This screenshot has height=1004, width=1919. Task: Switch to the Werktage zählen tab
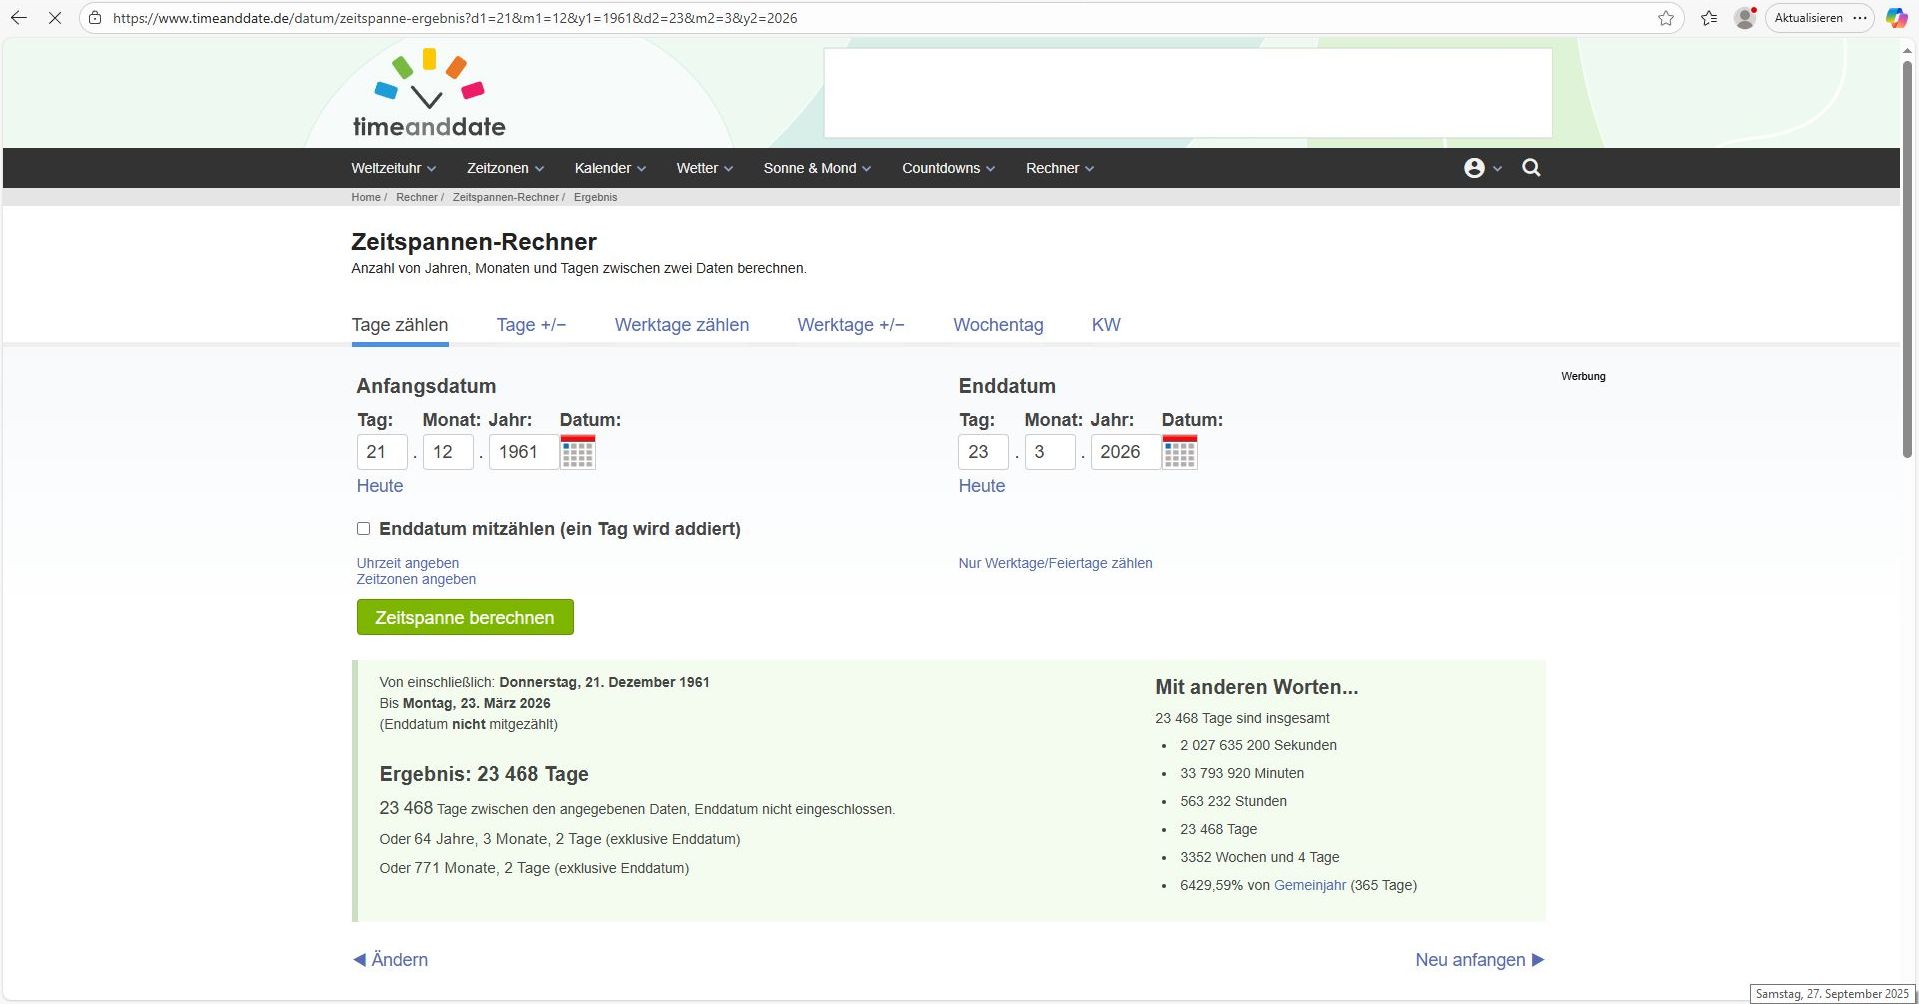(681, 325)
